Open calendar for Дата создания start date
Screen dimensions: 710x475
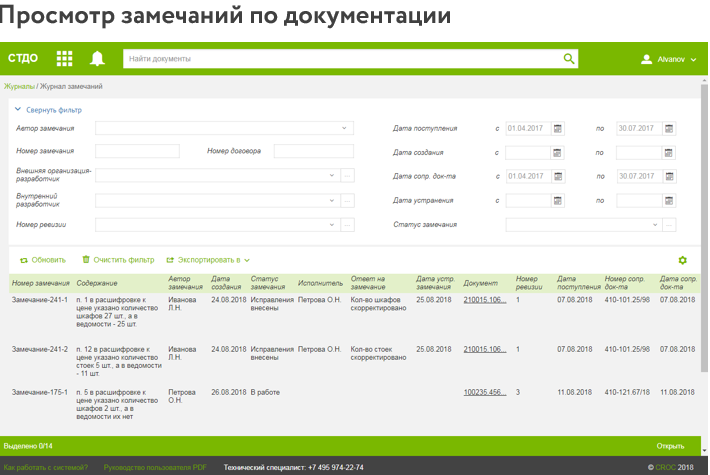pyautogui.click(x=557, y=153)
